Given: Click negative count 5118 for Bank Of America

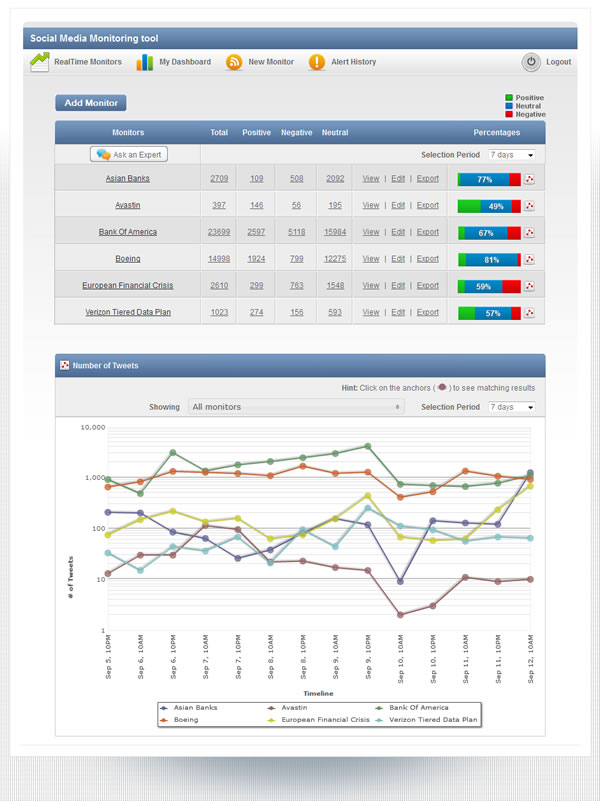Looking at the screenshot, I should tap(297, 232).
